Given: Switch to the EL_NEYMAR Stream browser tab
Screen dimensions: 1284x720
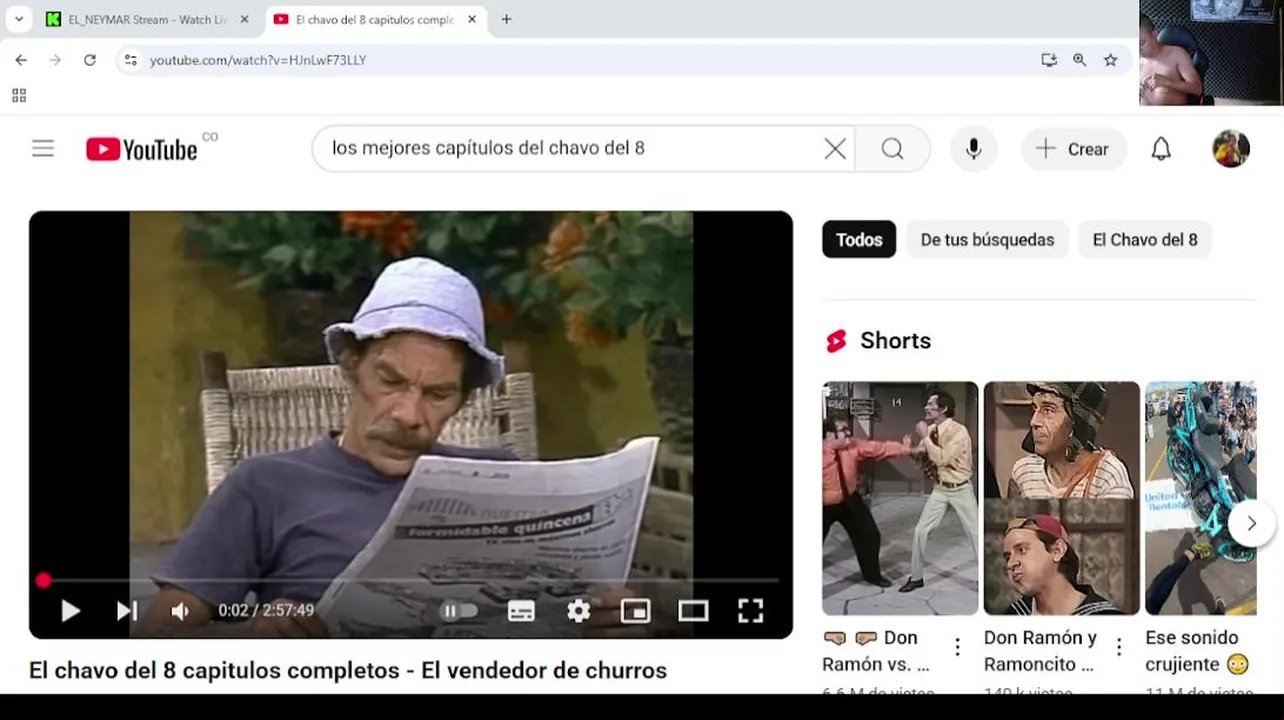Looking at the screenshot, I should click(148, 19).
